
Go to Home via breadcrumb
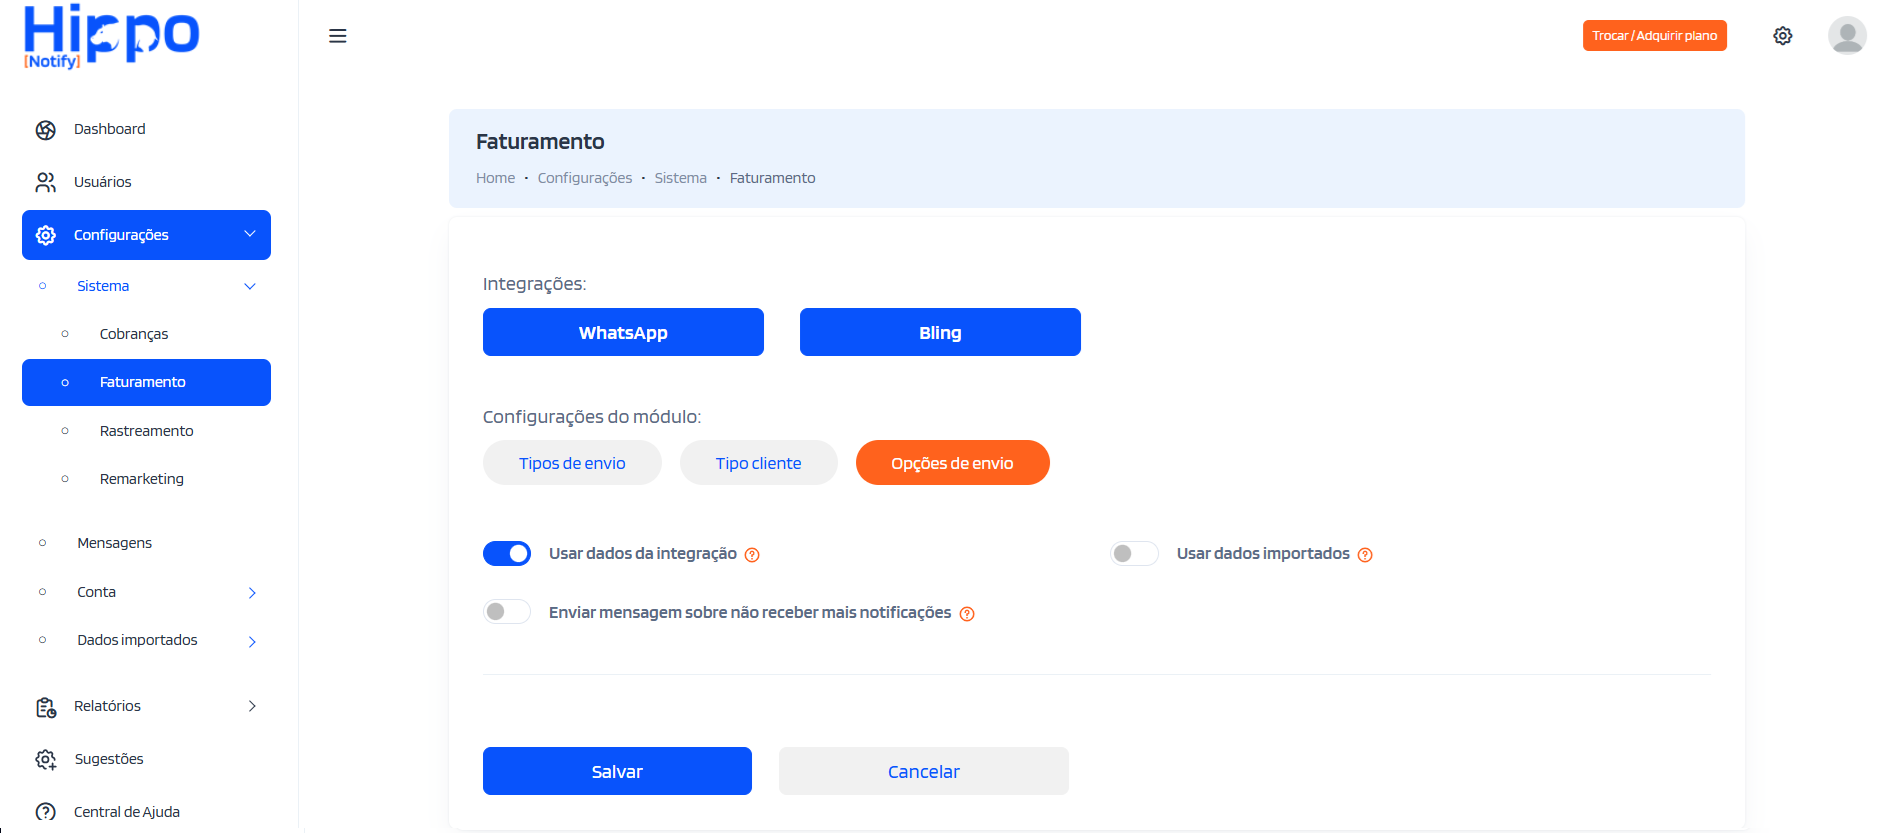coord(495,178)
